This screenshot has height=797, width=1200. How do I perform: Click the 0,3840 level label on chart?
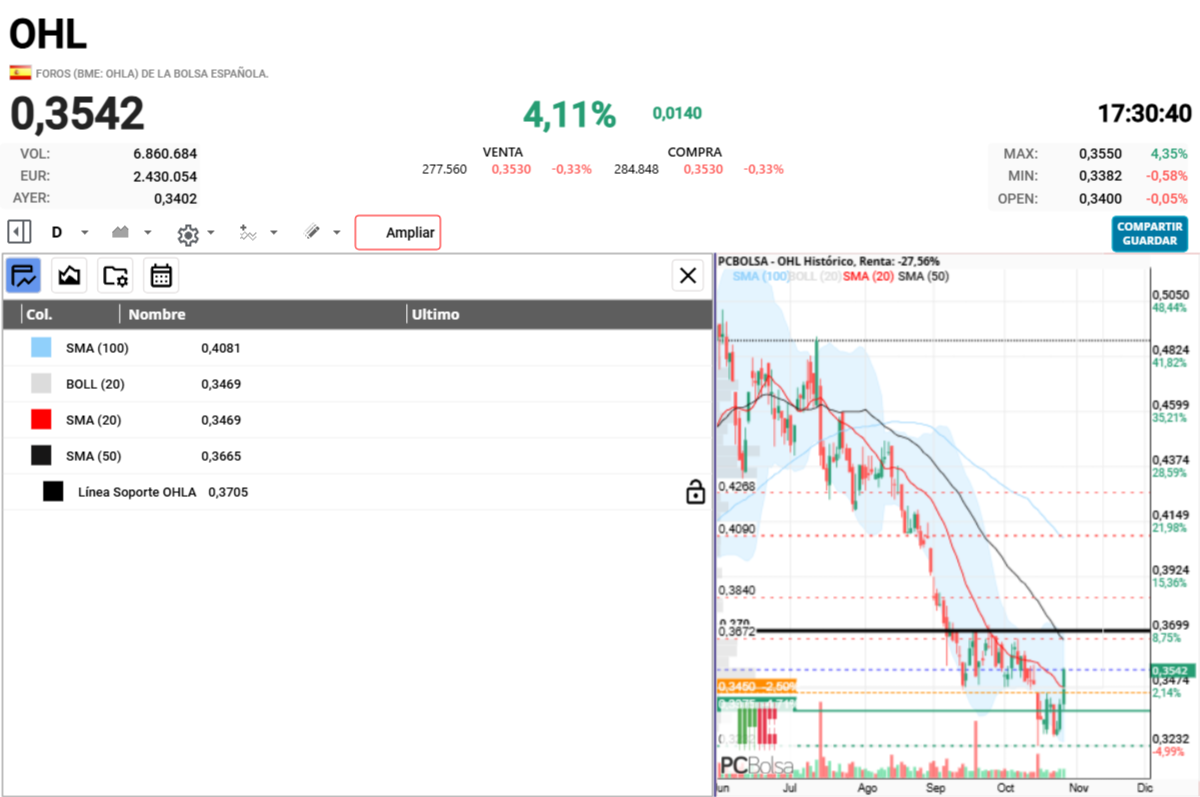point(737,590)
